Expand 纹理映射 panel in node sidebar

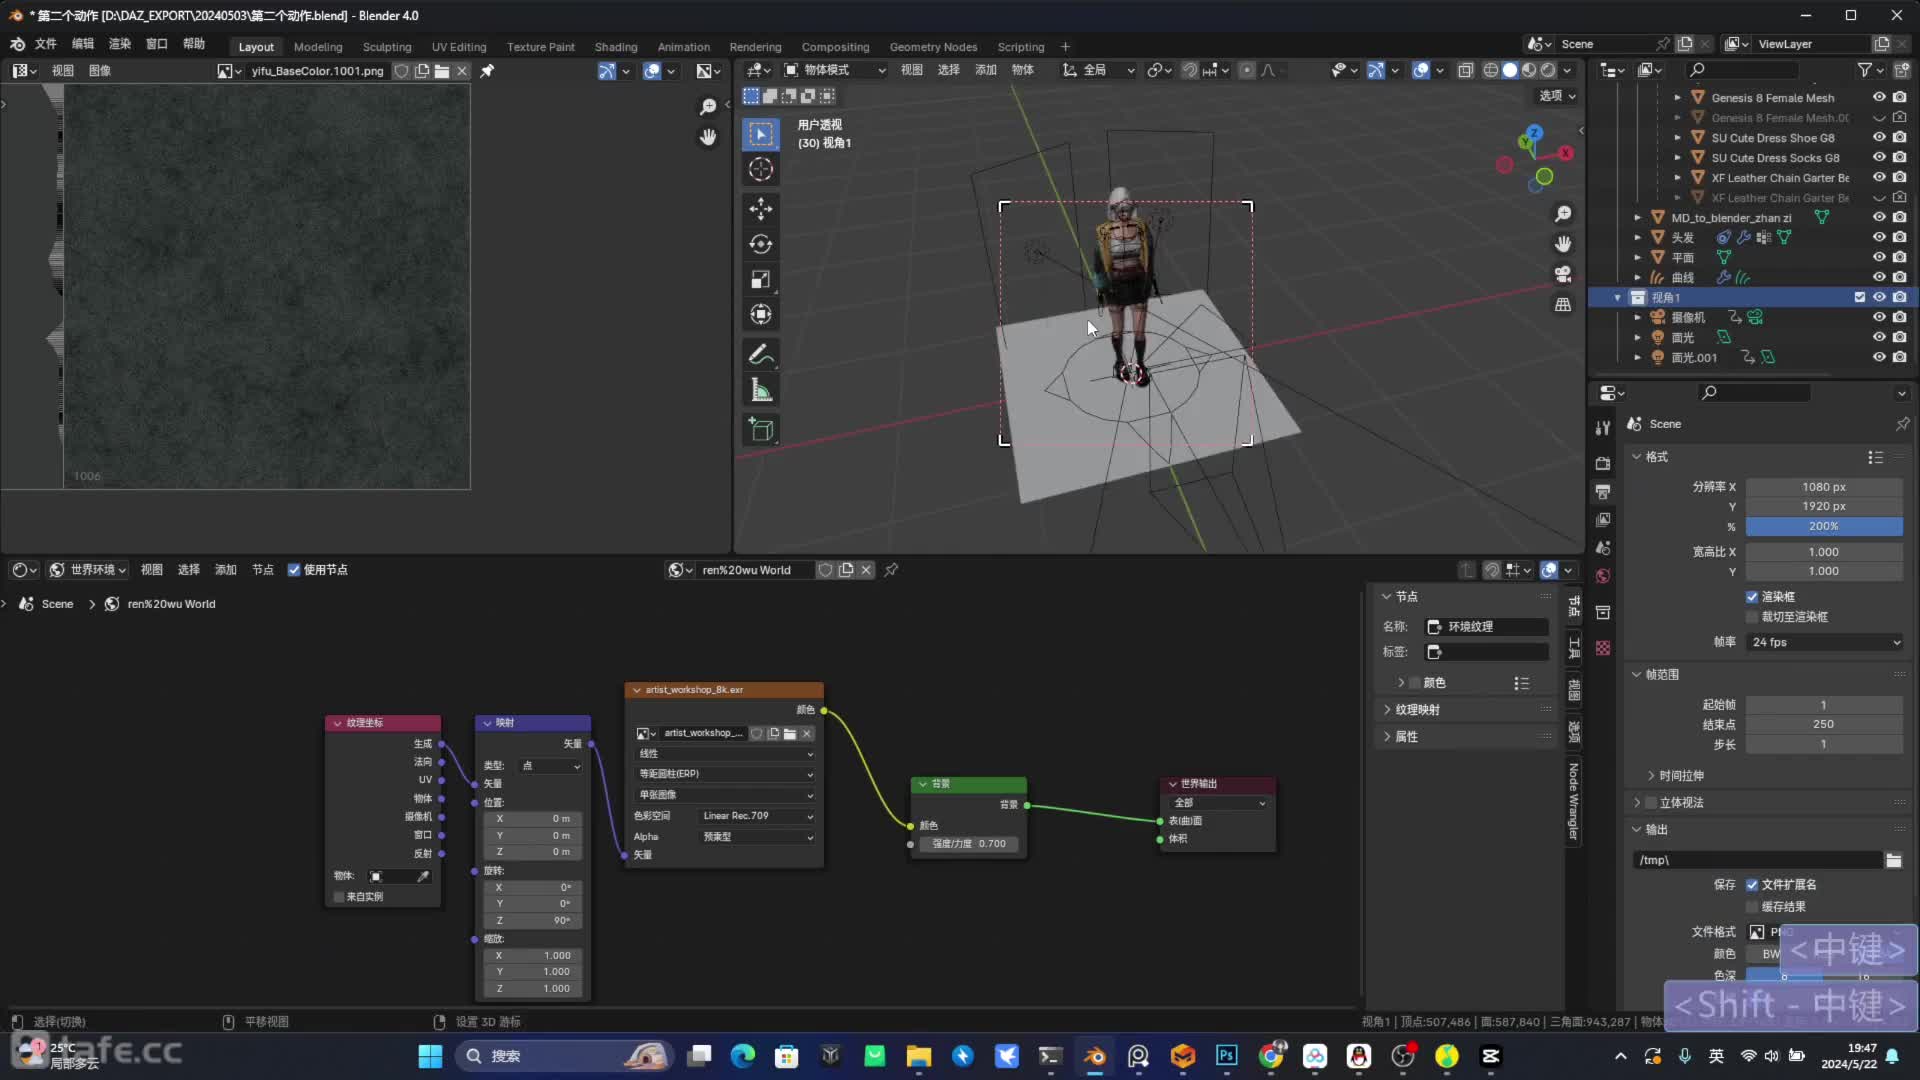(1417, 710)
